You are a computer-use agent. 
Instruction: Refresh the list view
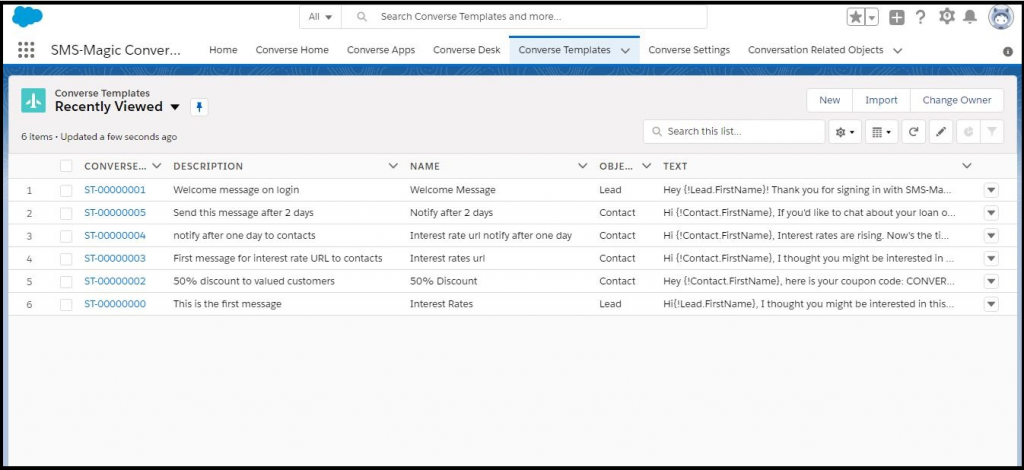pyautogui.click(x=914, y=132)
